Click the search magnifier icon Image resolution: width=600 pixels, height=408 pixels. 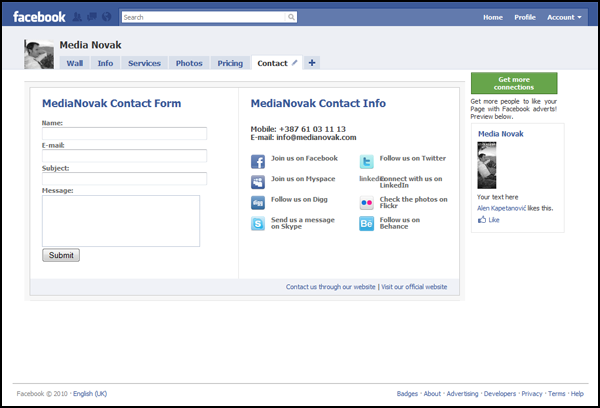pyautogui.click(x=291, y=17)
